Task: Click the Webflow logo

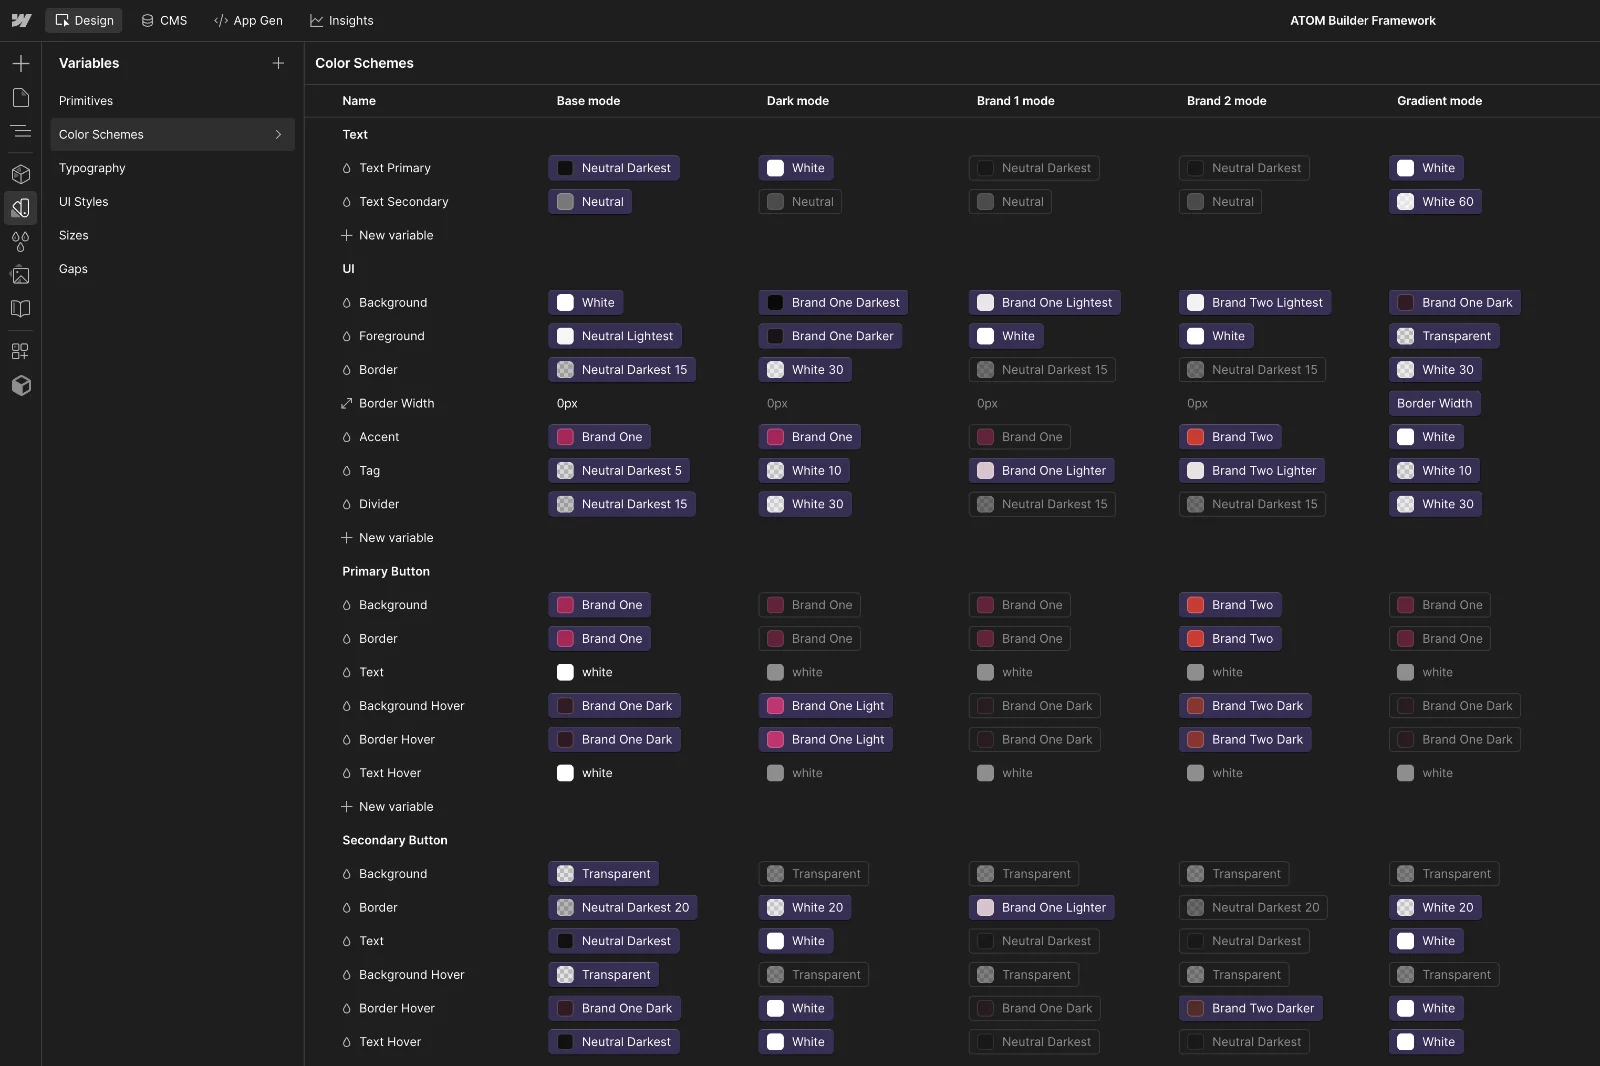Action: click(x=22, y=20)
